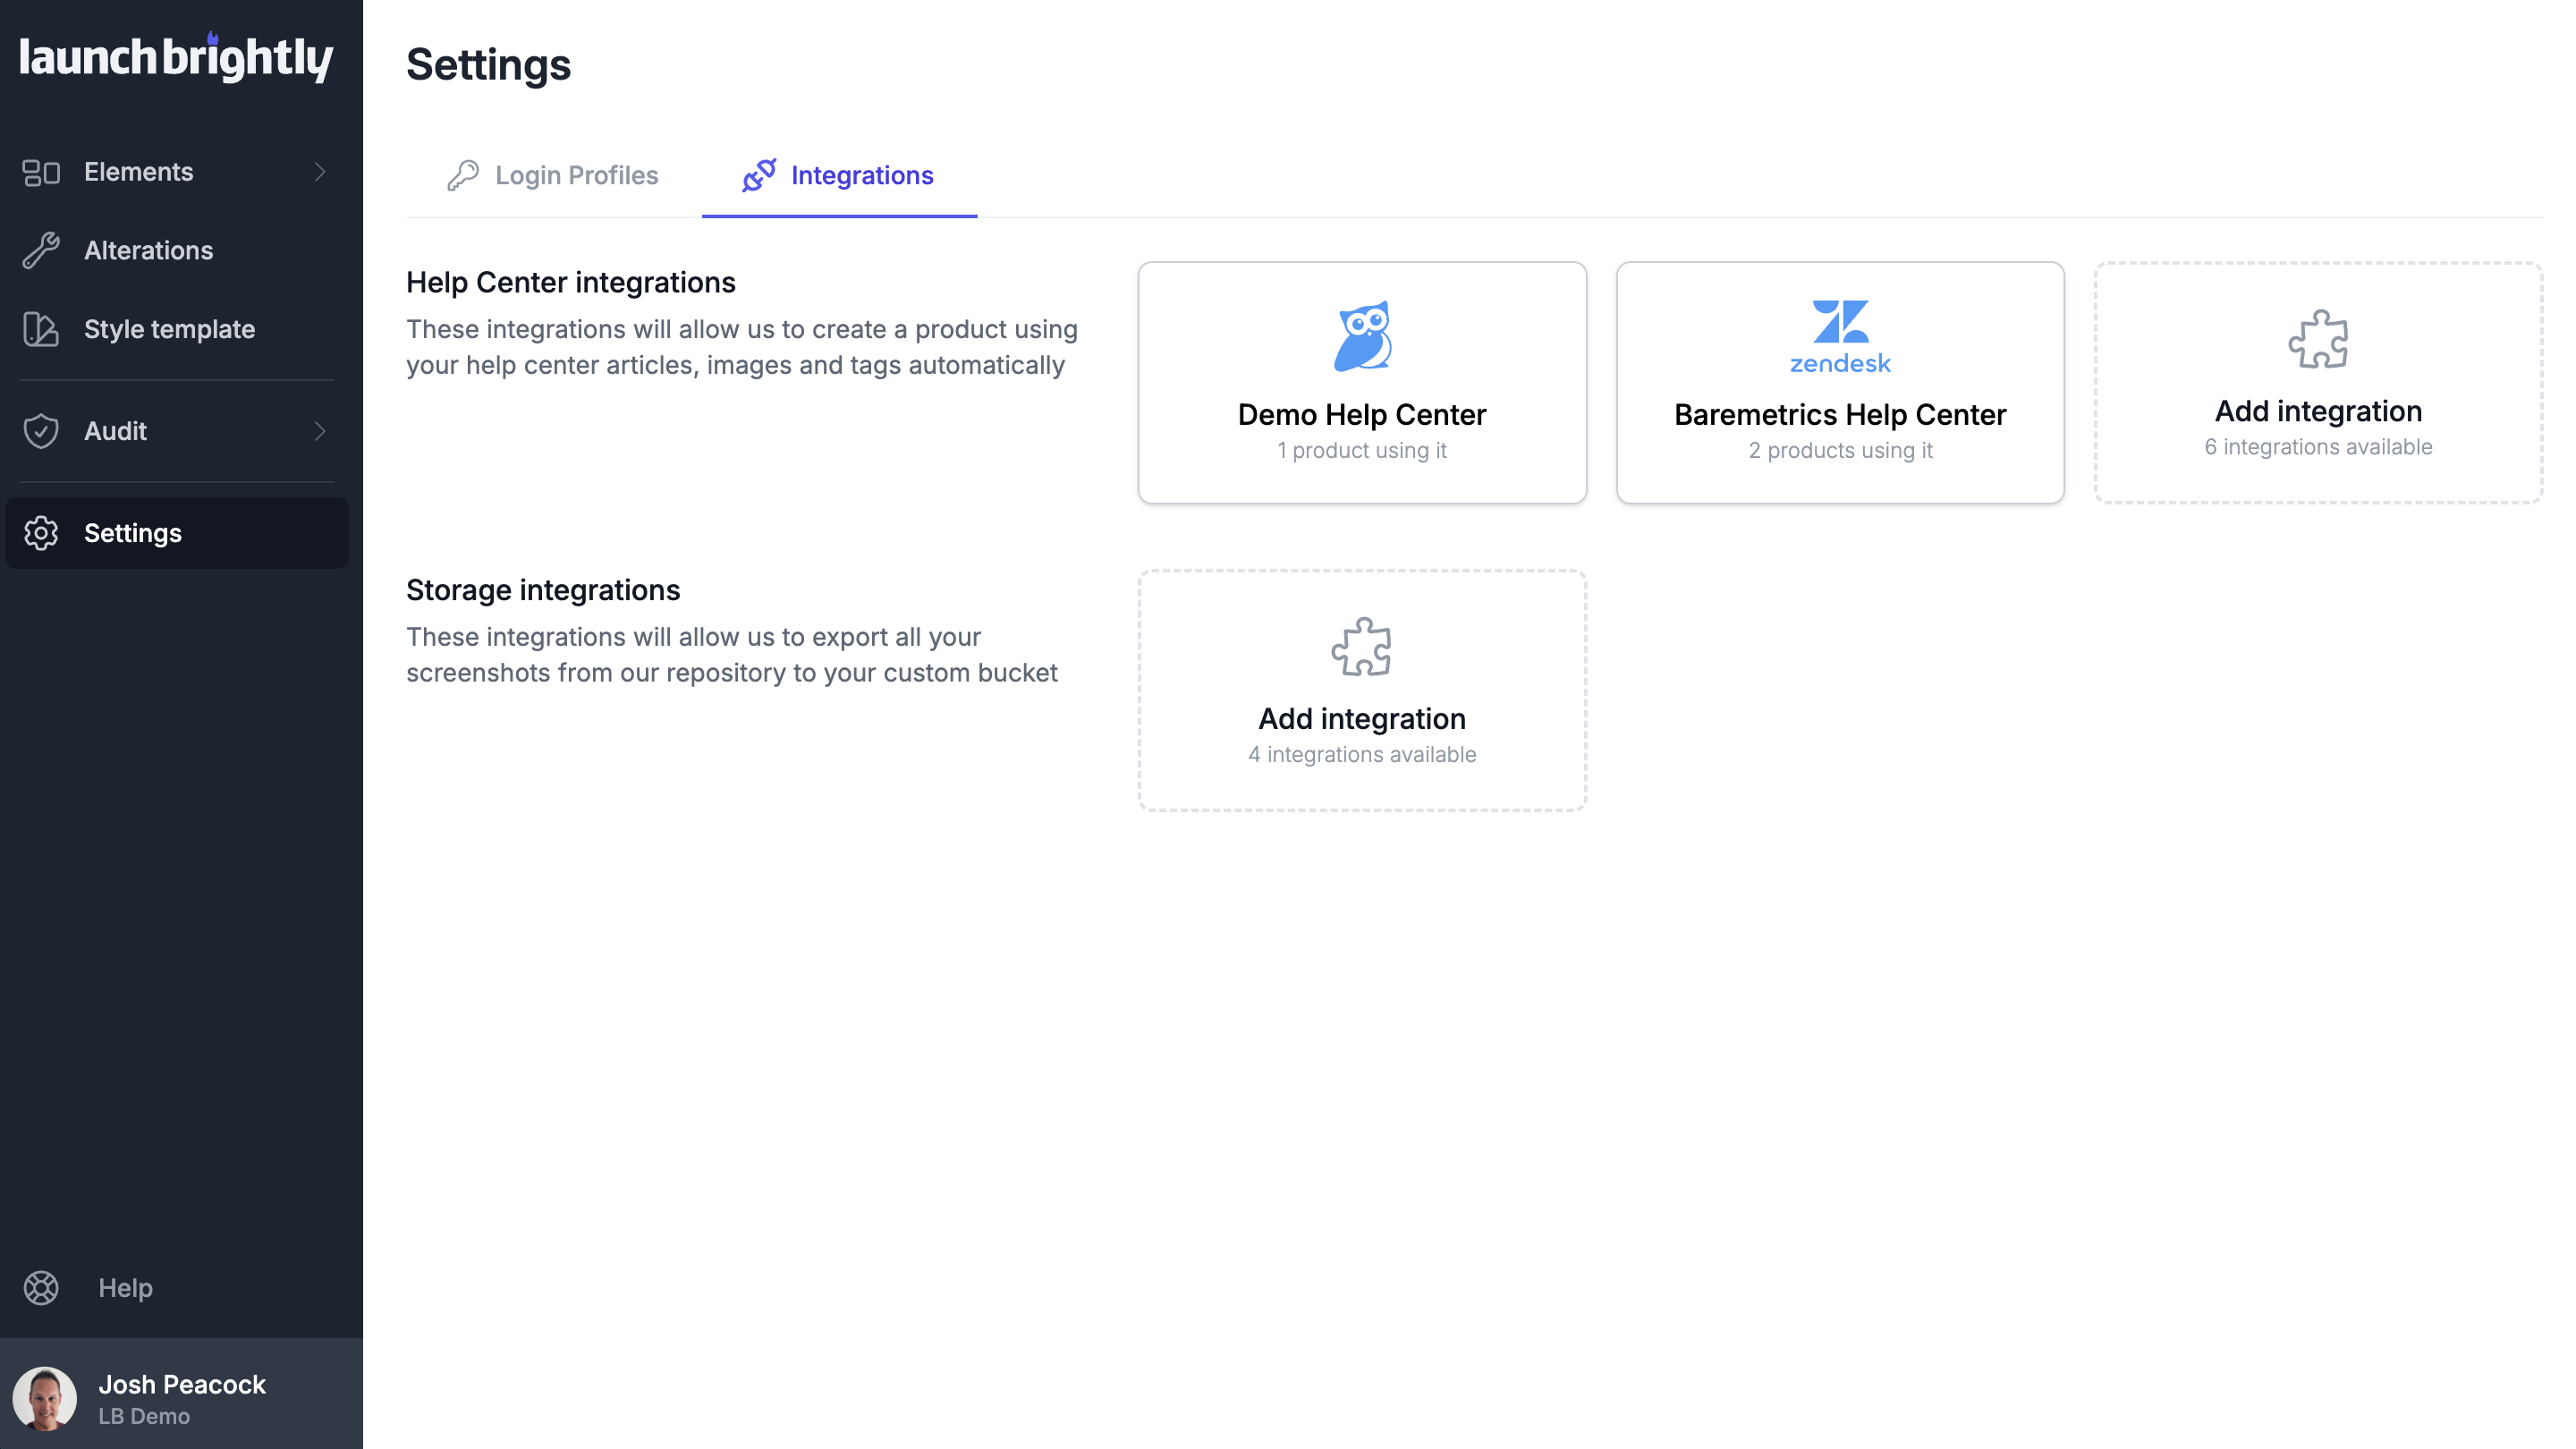
Task: Add a new Storage integration
Action: pyautogui.click(x=1362, y=691)
